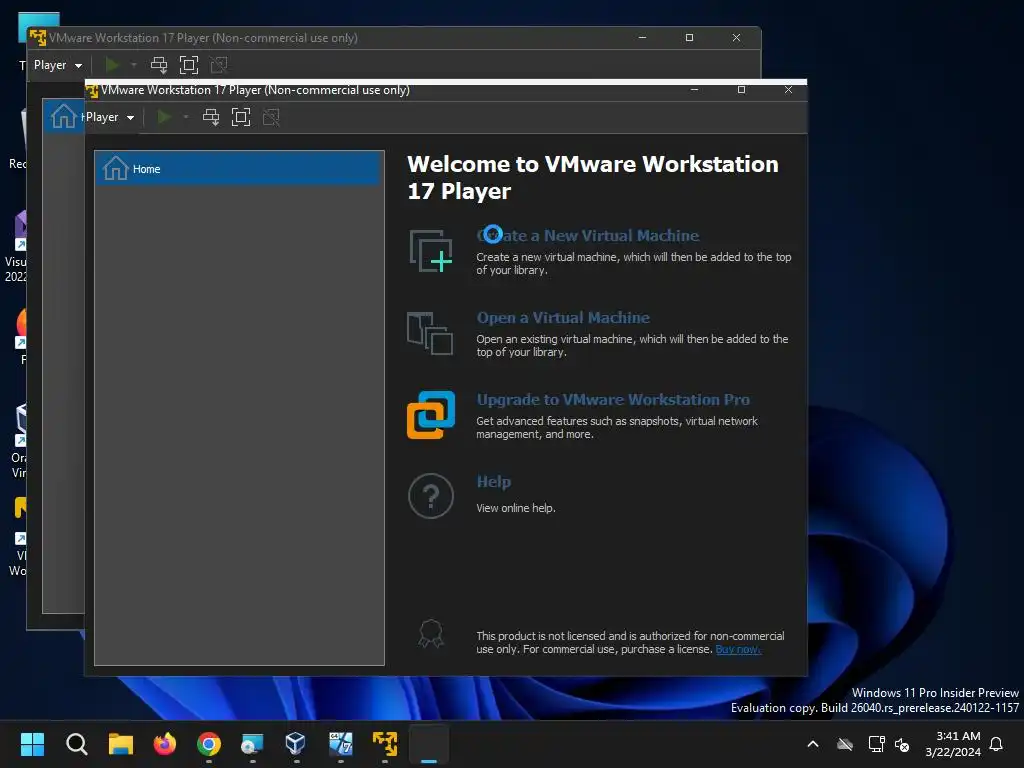This screenshot has height=768, width=1024.
Task: Click the VMware Player taskbar icon
Action: [385, 744]
